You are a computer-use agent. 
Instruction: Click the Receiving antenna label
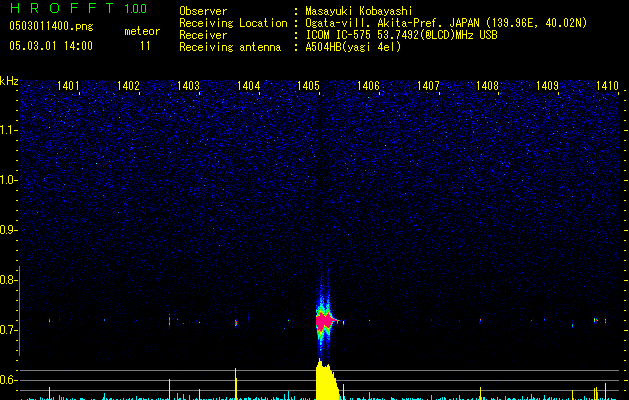[x=230, y=47]
